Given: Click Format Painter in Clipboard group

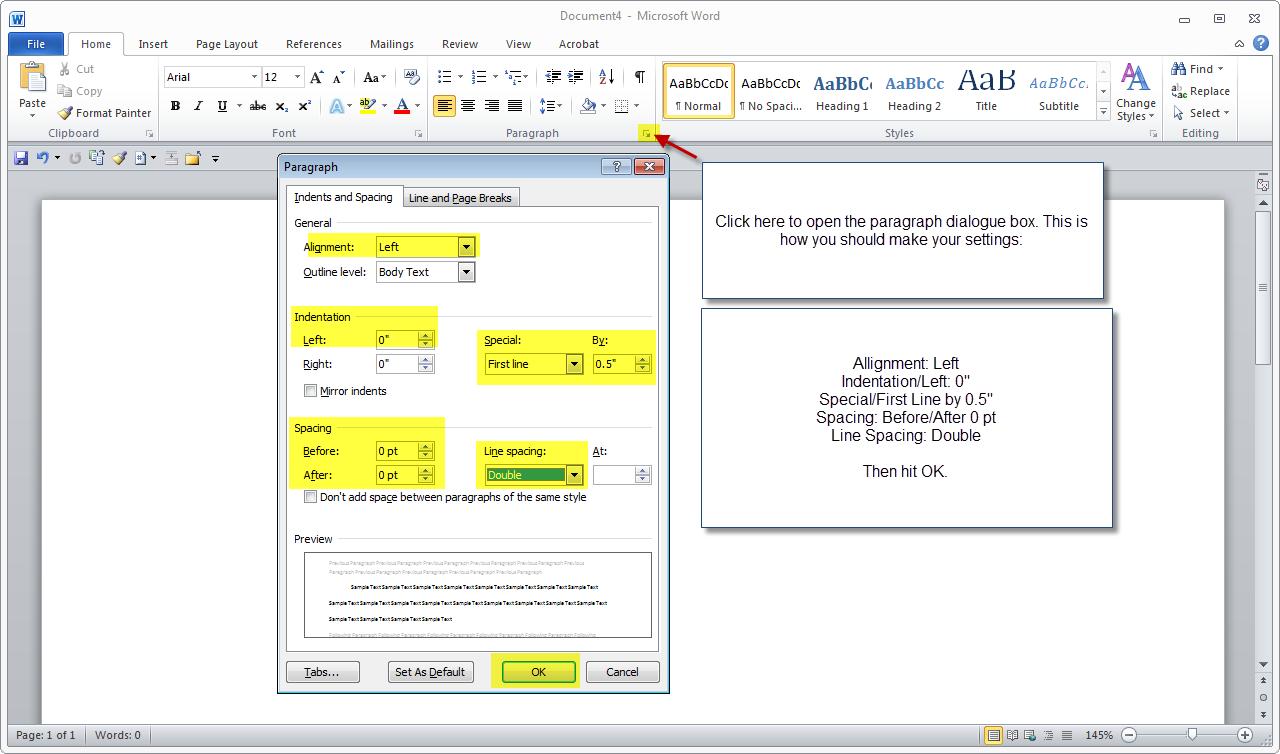Looking at the screenshot, I should 104,113.
